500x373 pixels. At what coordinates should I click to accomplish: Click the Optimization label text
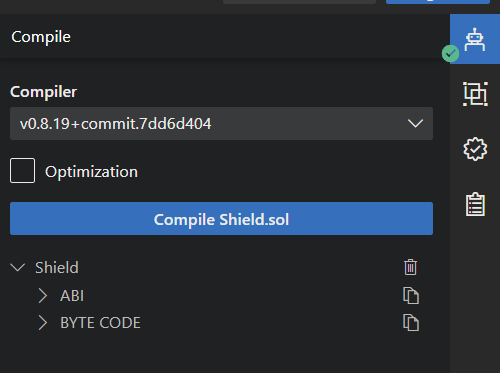click(91, 172)
